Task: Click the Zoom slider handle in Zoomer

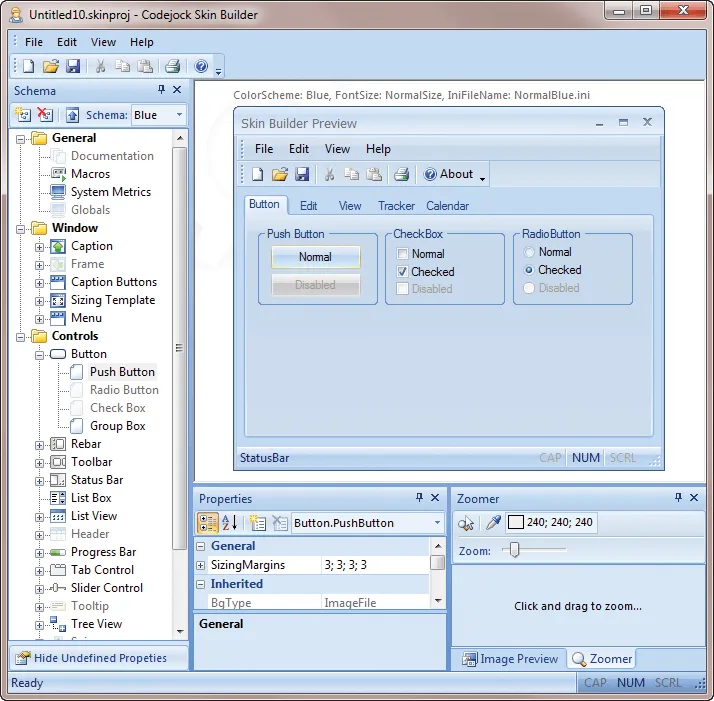Action: (515, 550)
